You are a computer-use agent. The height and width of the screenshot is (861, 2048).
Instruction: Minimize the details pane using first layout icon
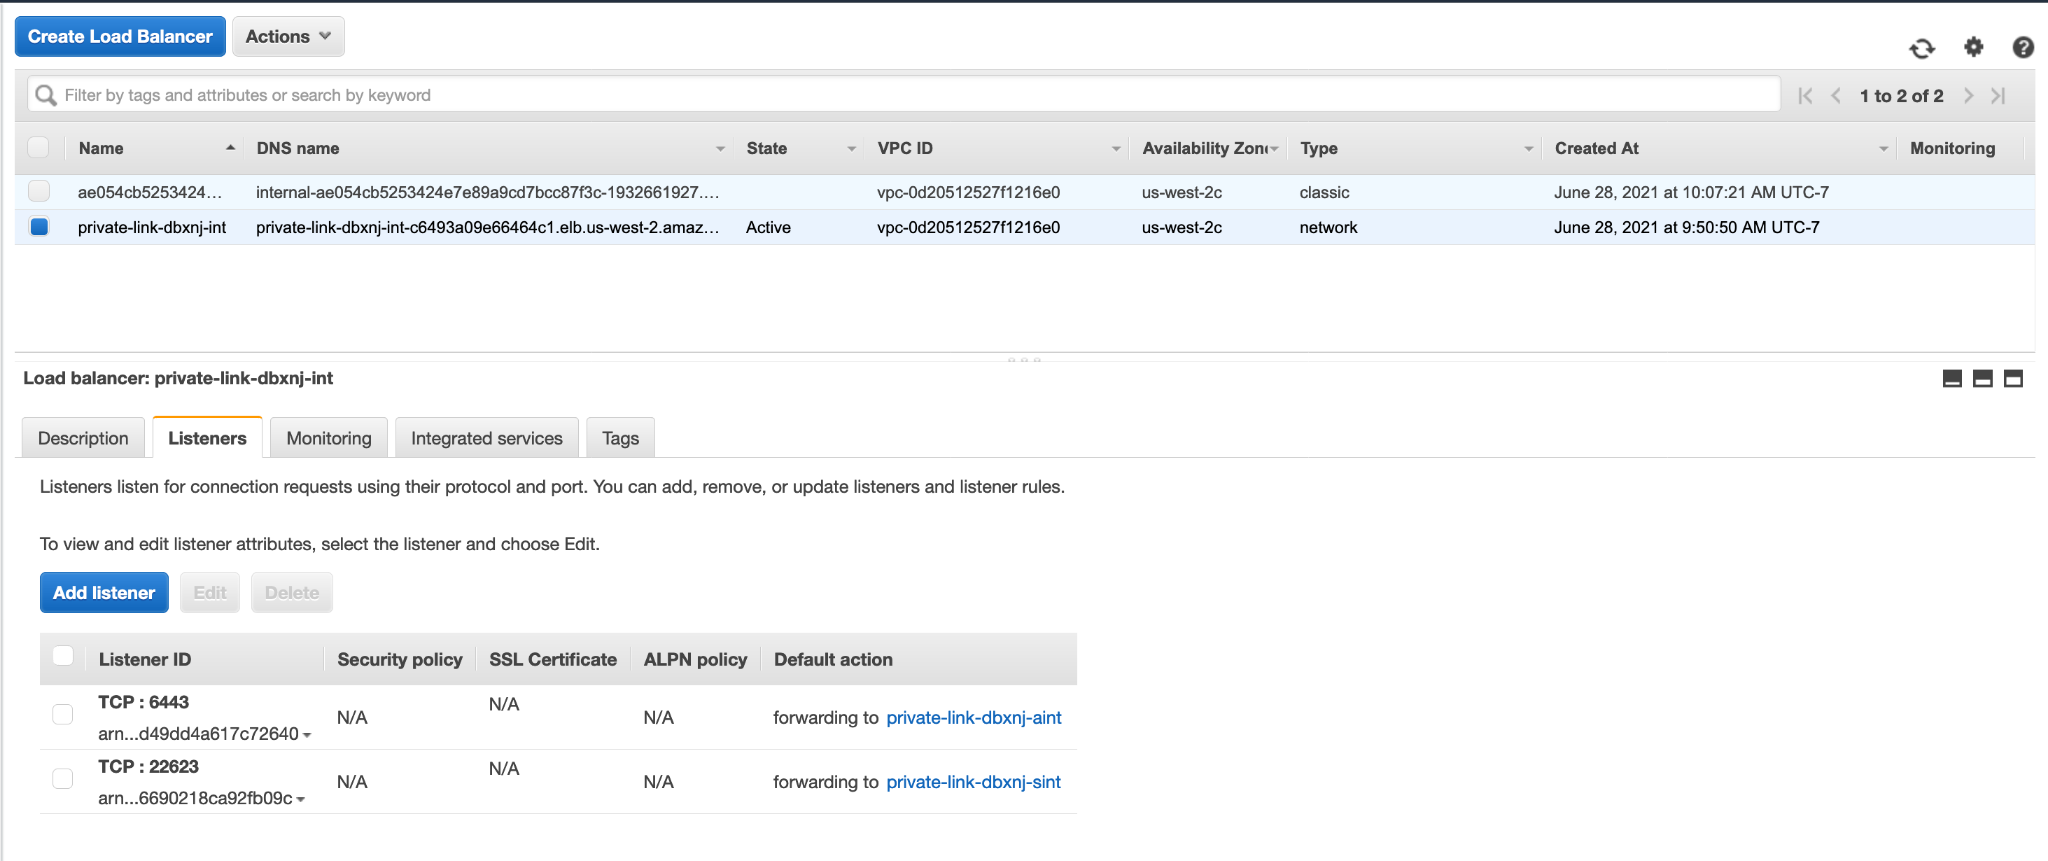[1951, 378]
